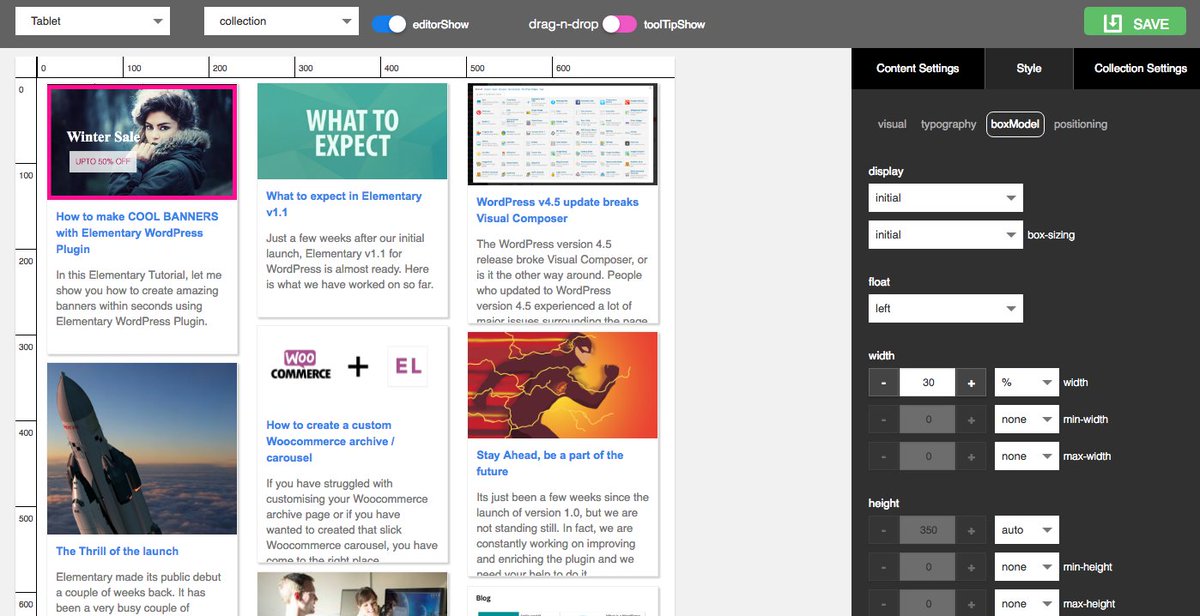Open 'The Thrill of the launch' link
Viewport: 1200px width, 616px height.
[x=117, y=551]
